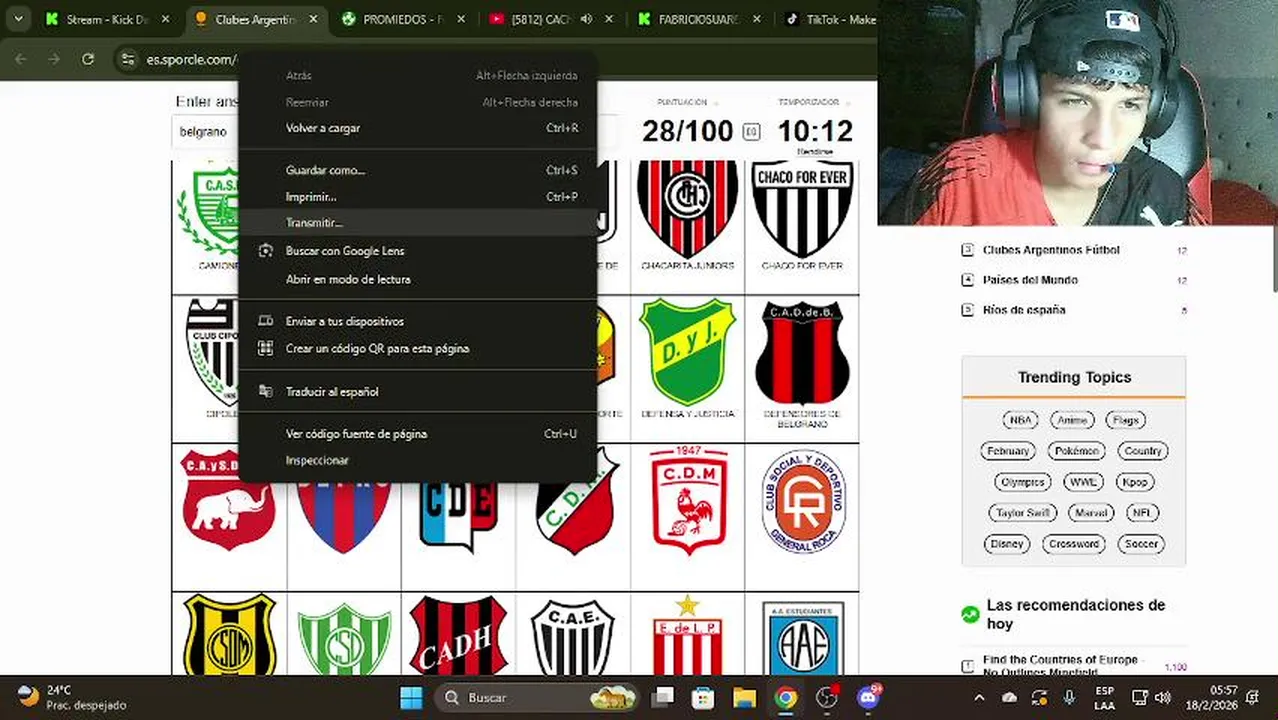The width and height of the screenshot is (1278, 720).
Task: Close the PROMIEDOS tab
Action: [x=461, y=19]
